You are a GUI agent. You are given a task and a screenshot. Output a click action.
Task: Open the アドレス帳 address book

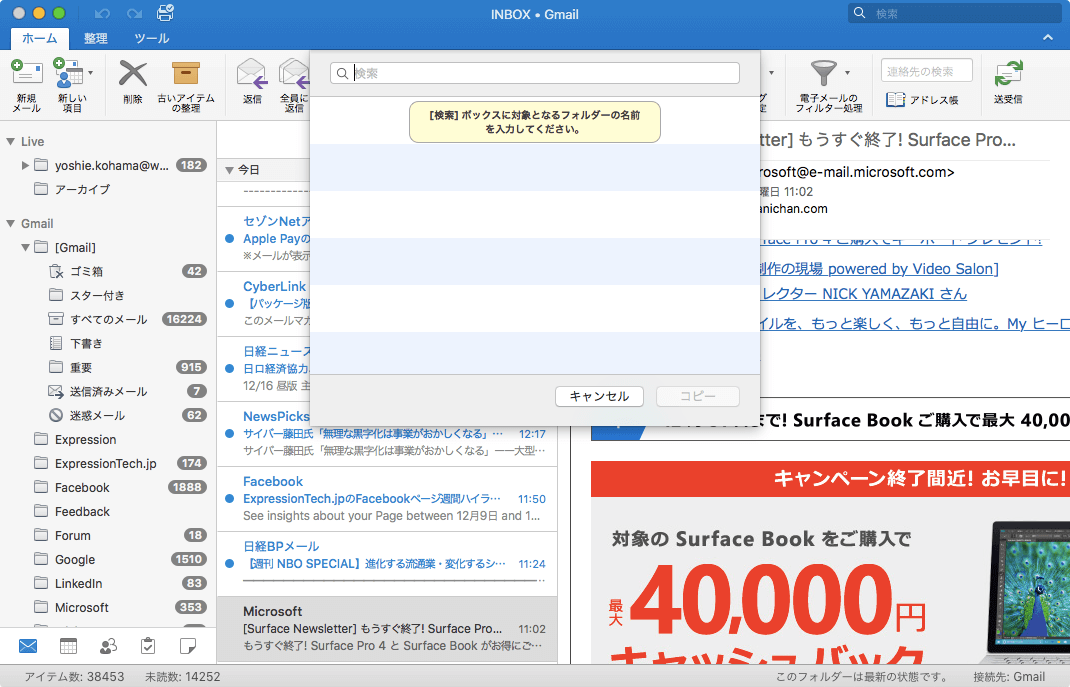[922, 100]
